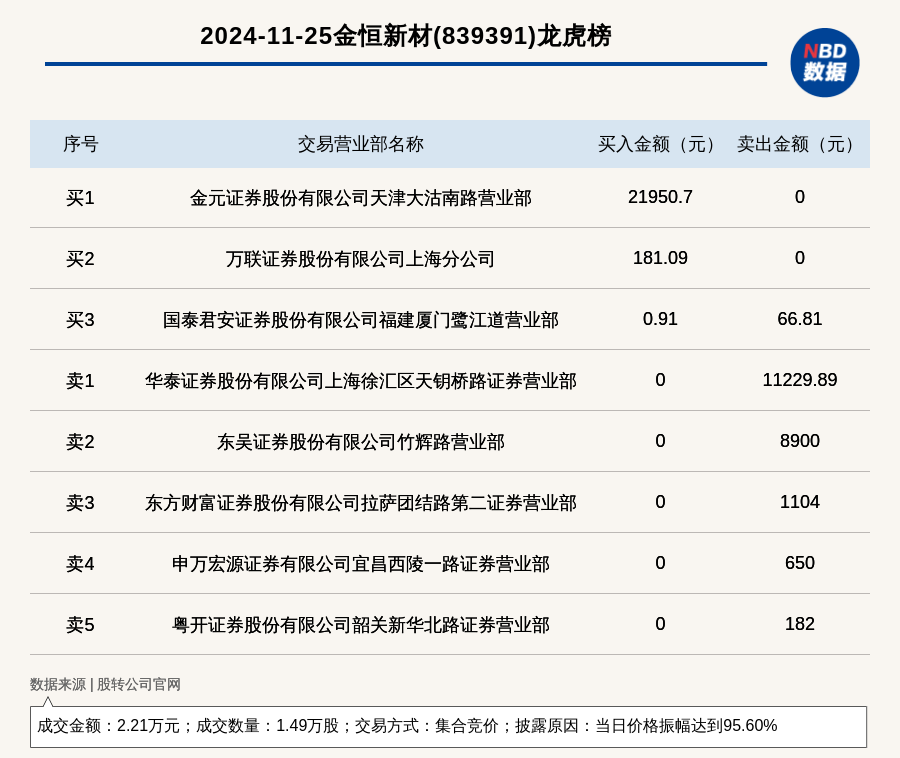The width and height of the screenshot is (900, 758).
Task: Click the buy amount 0 in the 卖4 row
Action: 660,563
